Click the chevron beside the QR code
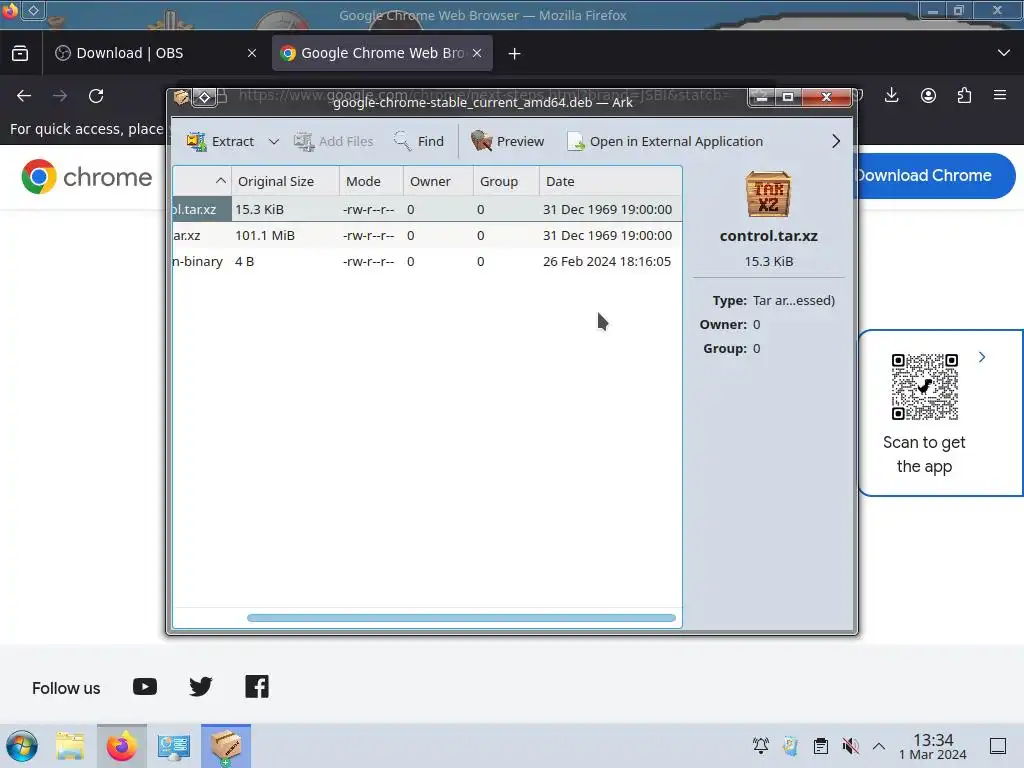Image resolution: width=1024 pixels, height=768 pixels. (x=982, y=357)
